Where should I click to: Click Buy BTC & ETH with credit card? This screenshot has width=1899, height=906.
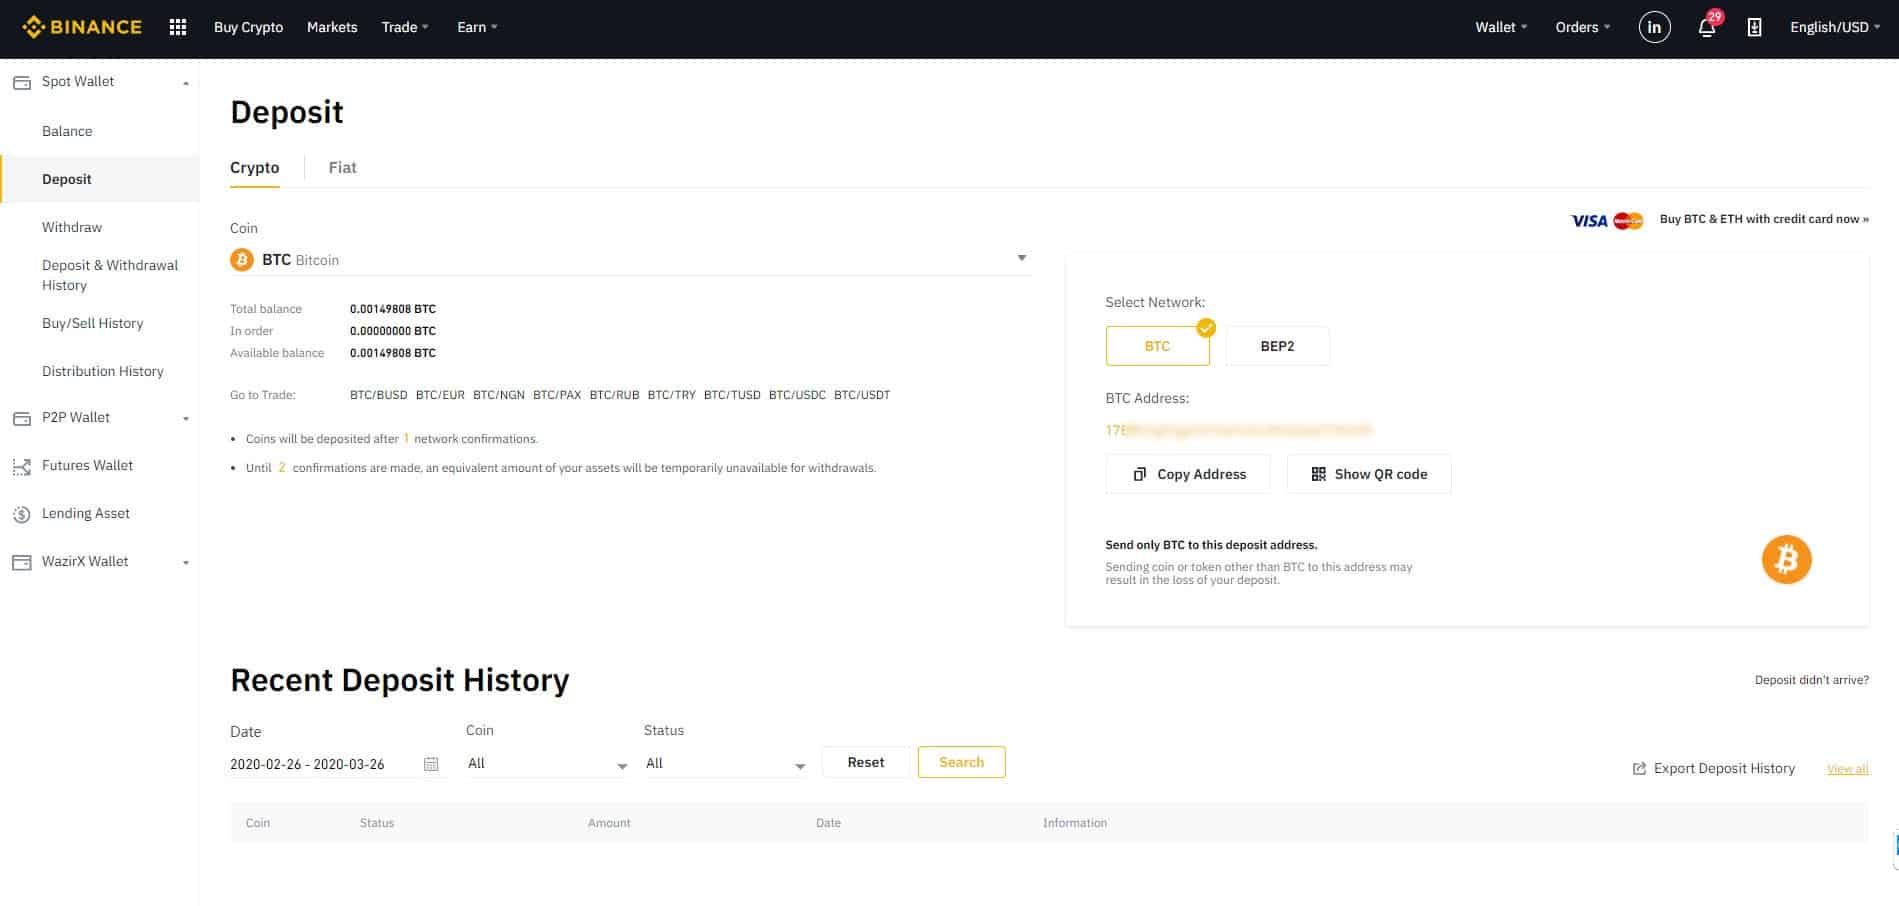coord(1764,219)
